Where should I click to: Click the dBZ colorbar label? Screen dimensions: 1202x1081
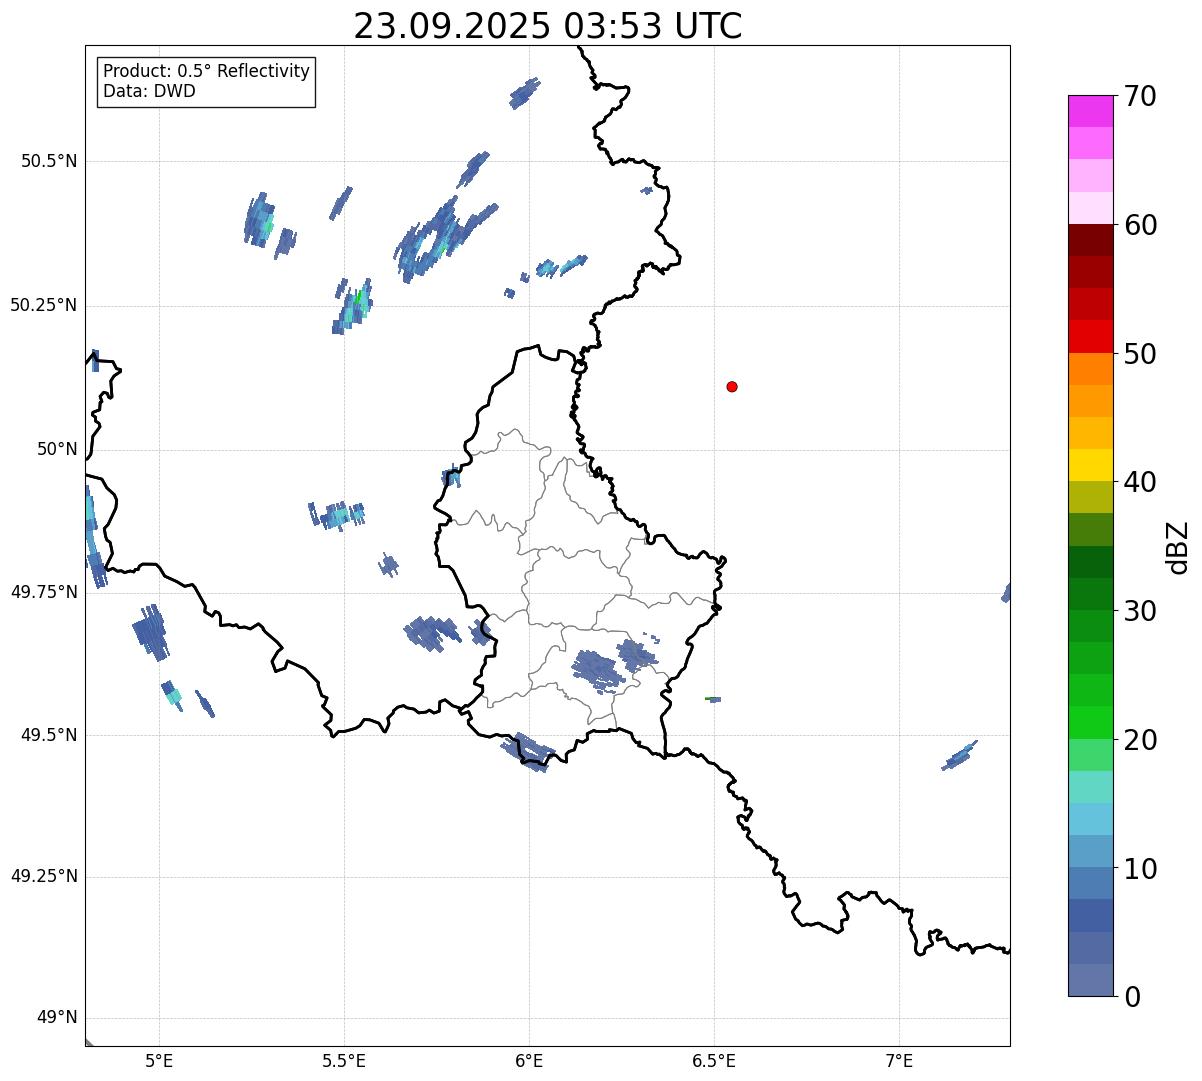tap(1178, 546)
